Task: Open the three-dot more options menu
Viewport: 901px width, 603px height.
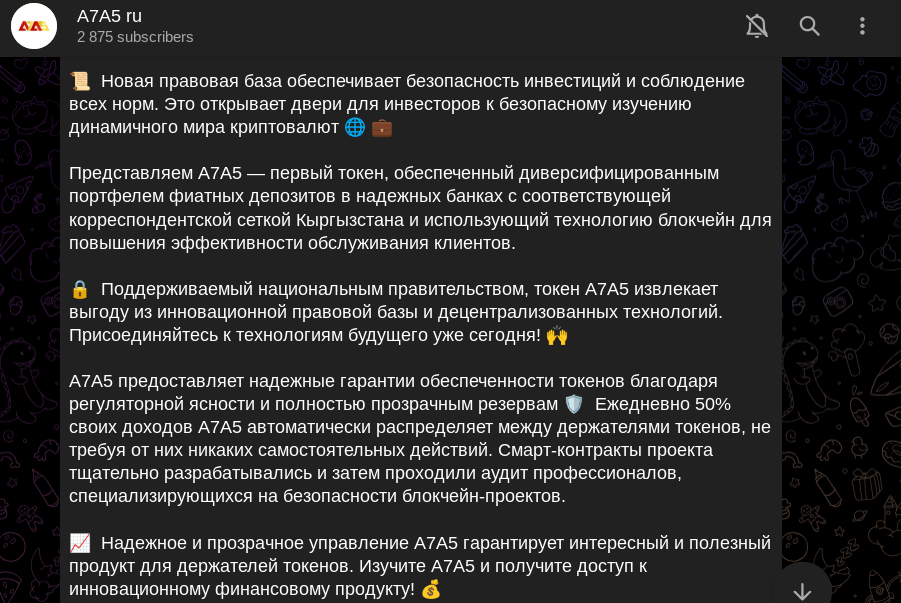Action: click(x=863, y=26)
